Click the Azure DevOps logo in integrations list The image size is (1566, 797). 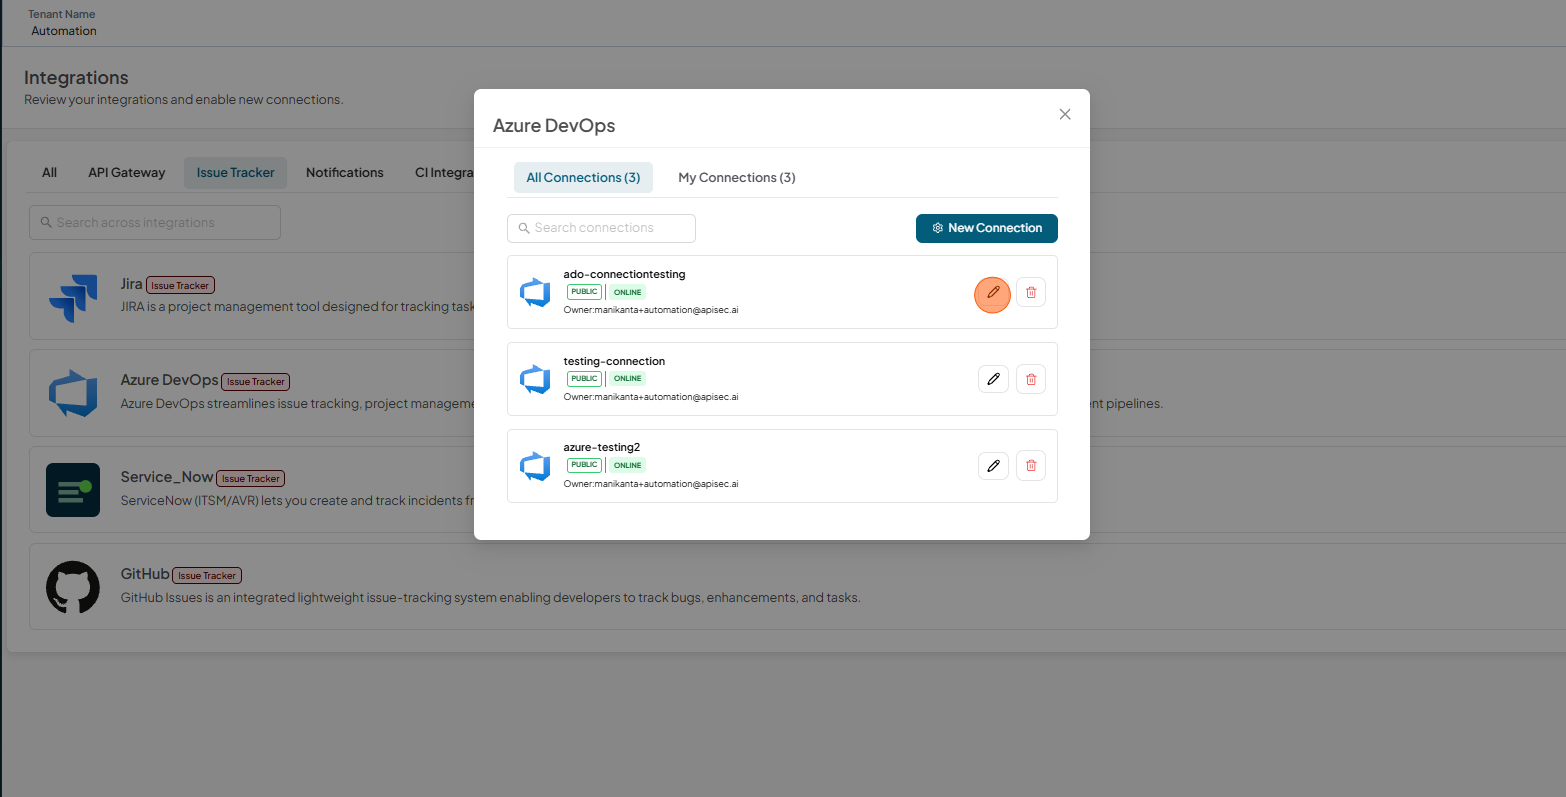[x=73, y=393]
